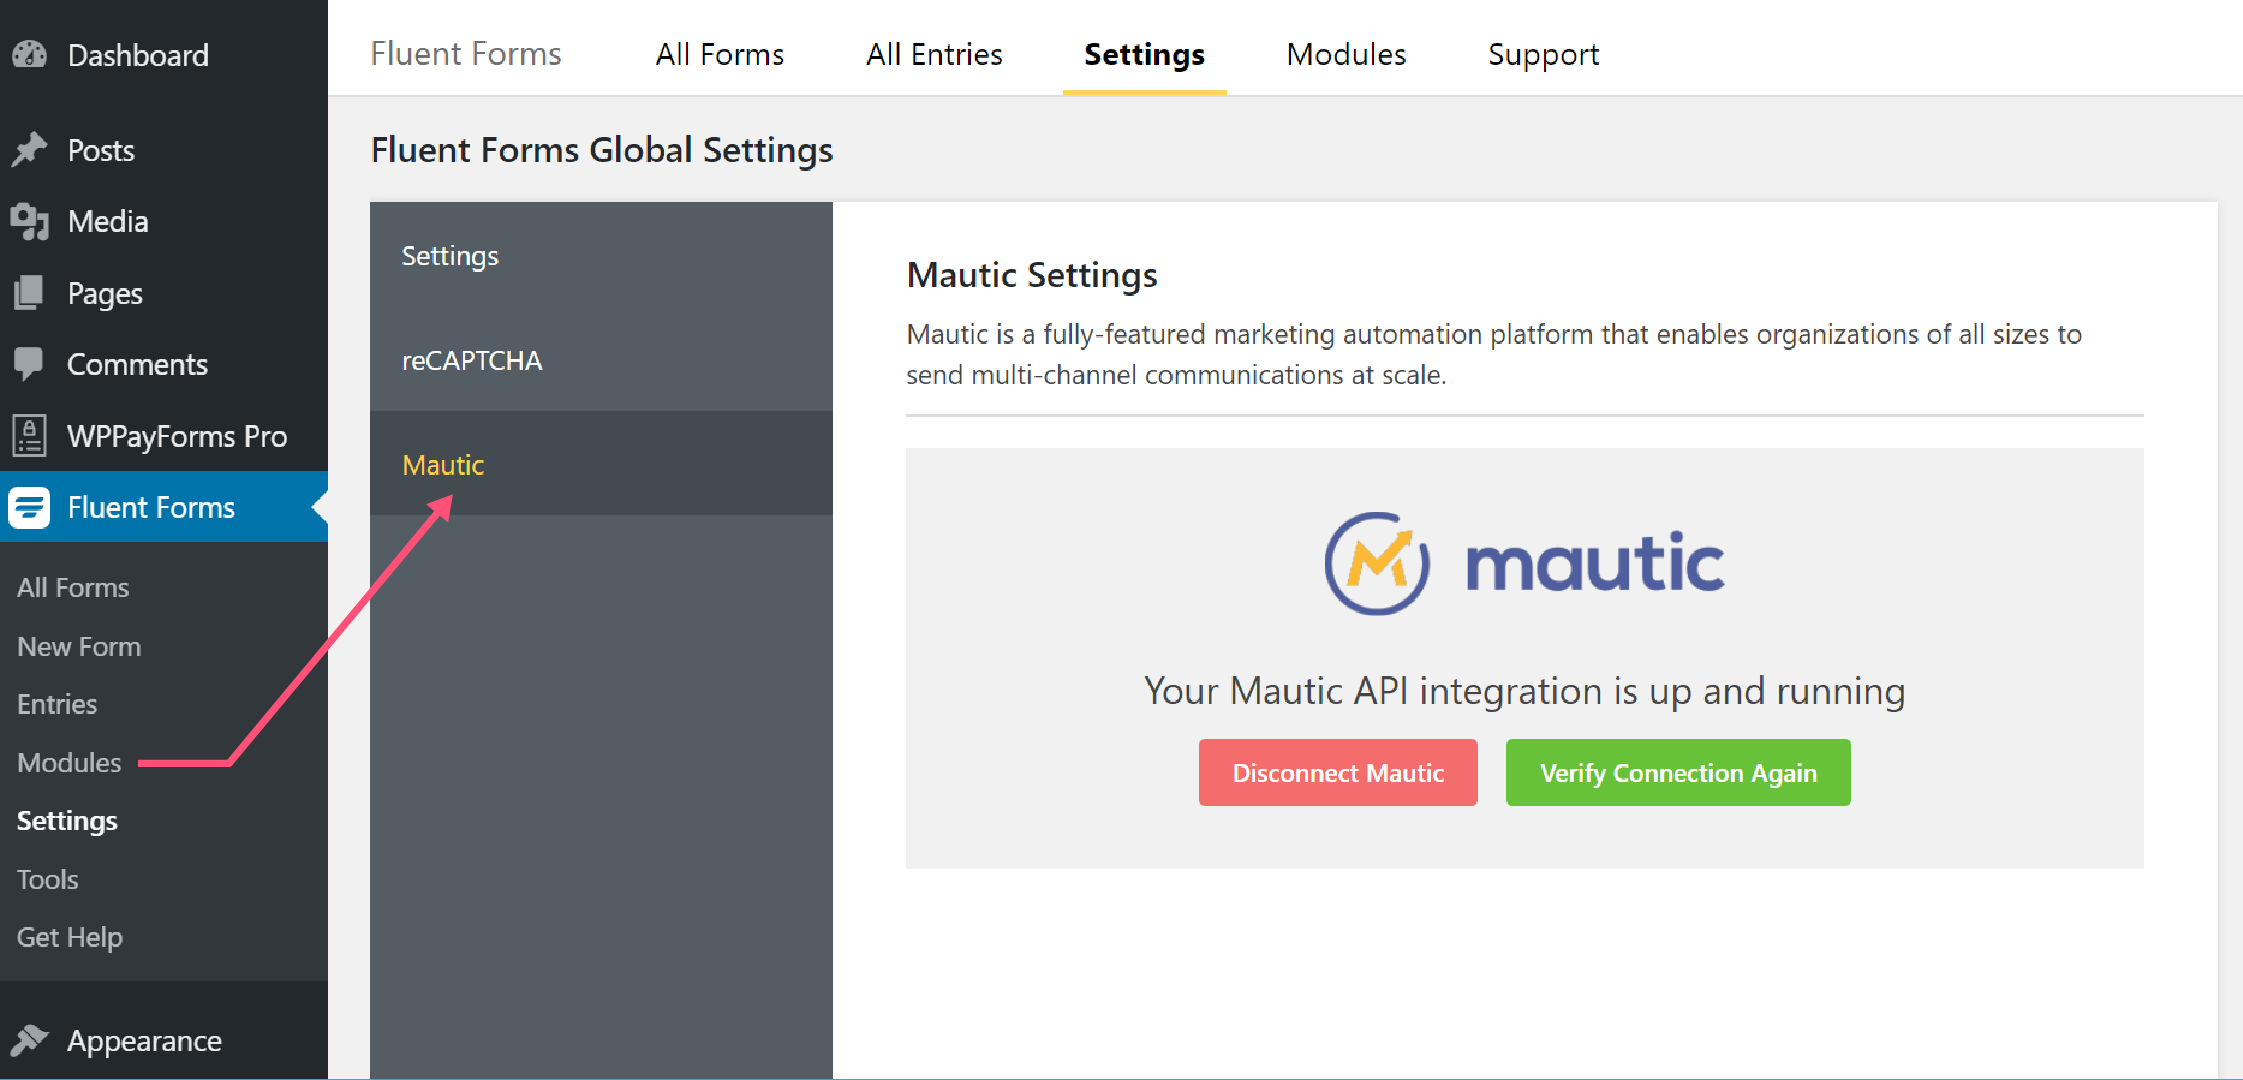The width and height of the screenshot is (2243, 1080).
Task: Select the Settings top tab
Action: (1144, 54)
